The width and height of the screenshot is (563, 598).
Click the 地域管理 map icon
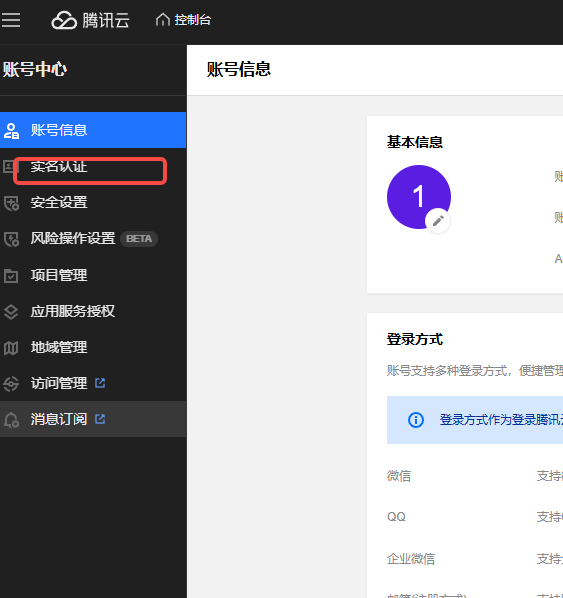click(11, 348)
